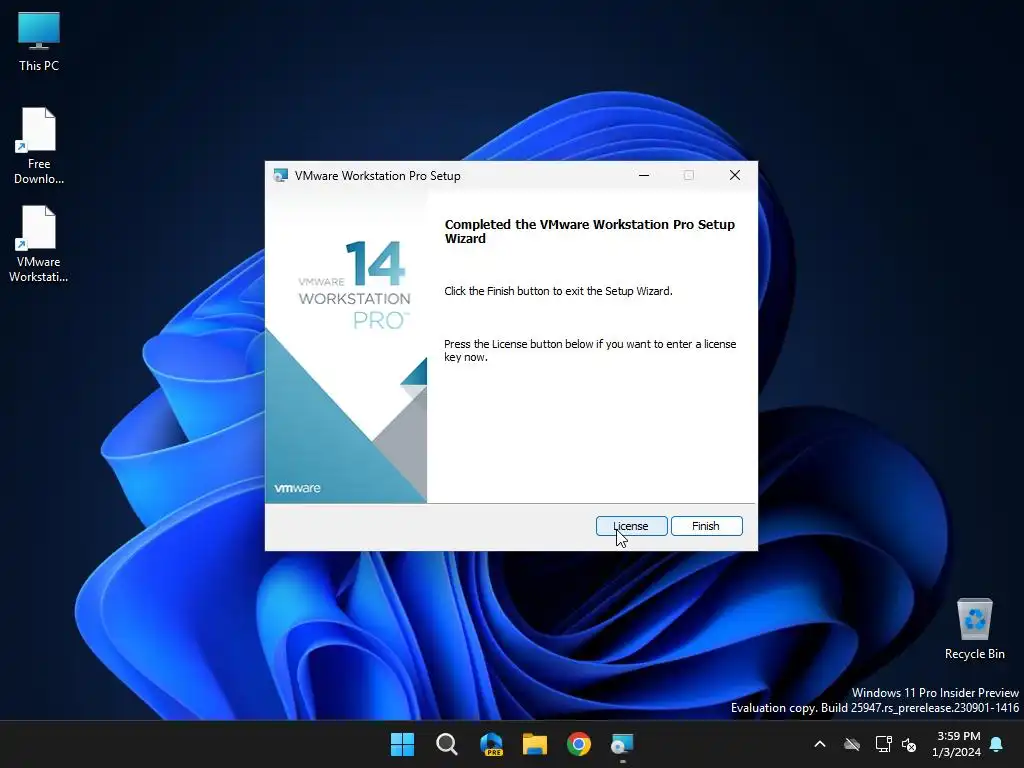Screen dimensions: 1024x768
Task: Click Finish to exit the Setup Wizard
Action: [x=706, y=526]
